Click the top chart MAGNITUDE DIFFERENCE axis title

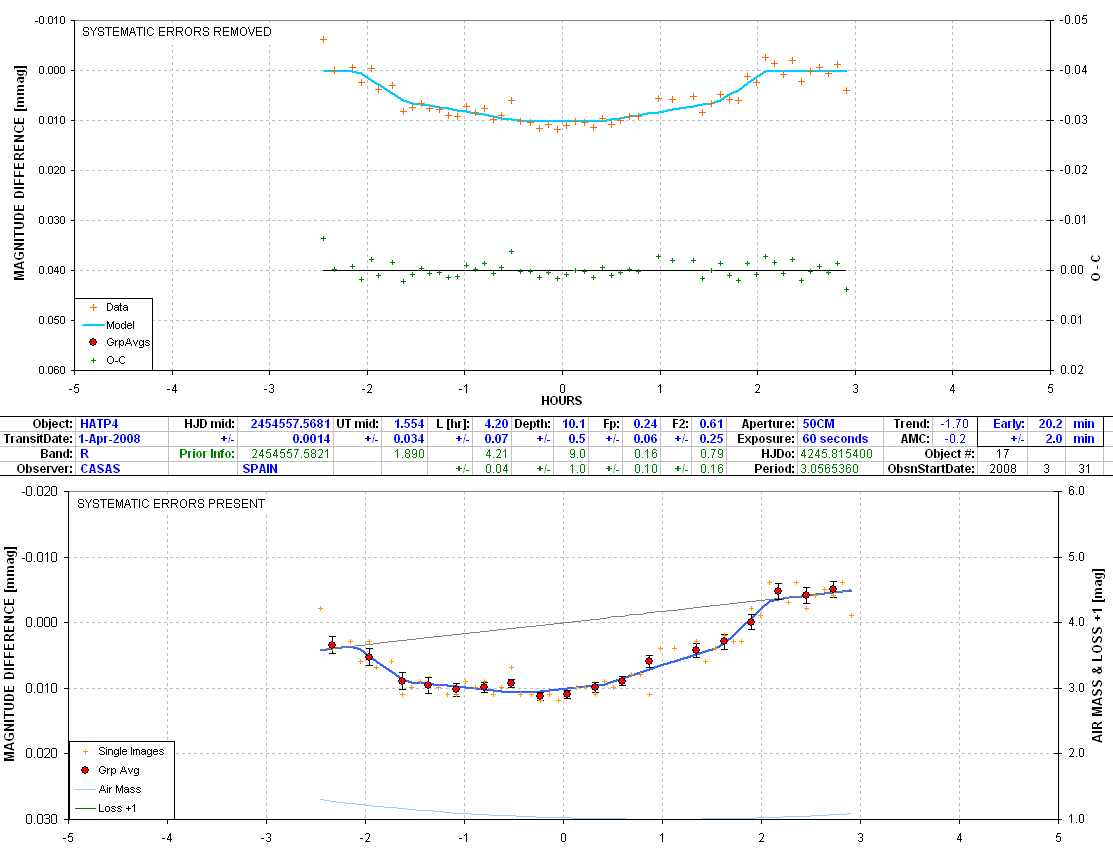tap(19, 173)
